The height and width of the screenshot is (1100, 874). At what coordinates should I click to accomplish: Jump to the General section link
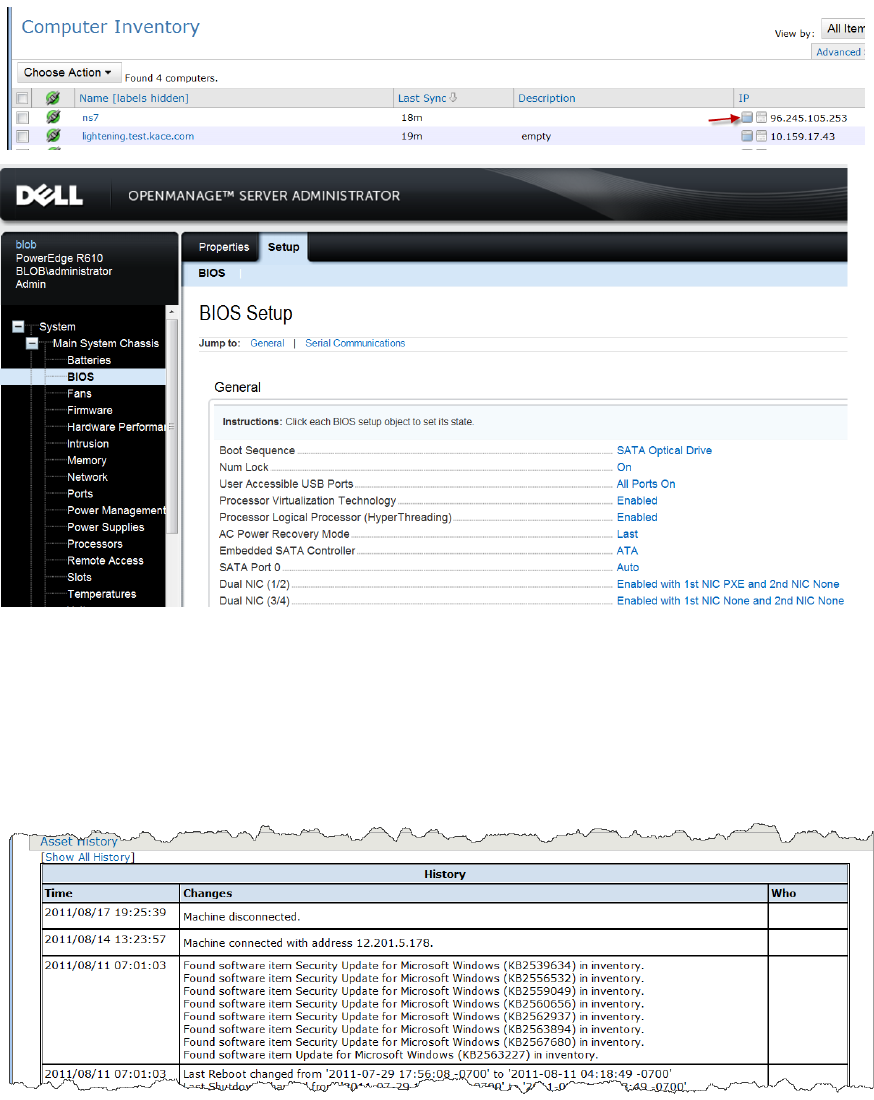point(267,343)
